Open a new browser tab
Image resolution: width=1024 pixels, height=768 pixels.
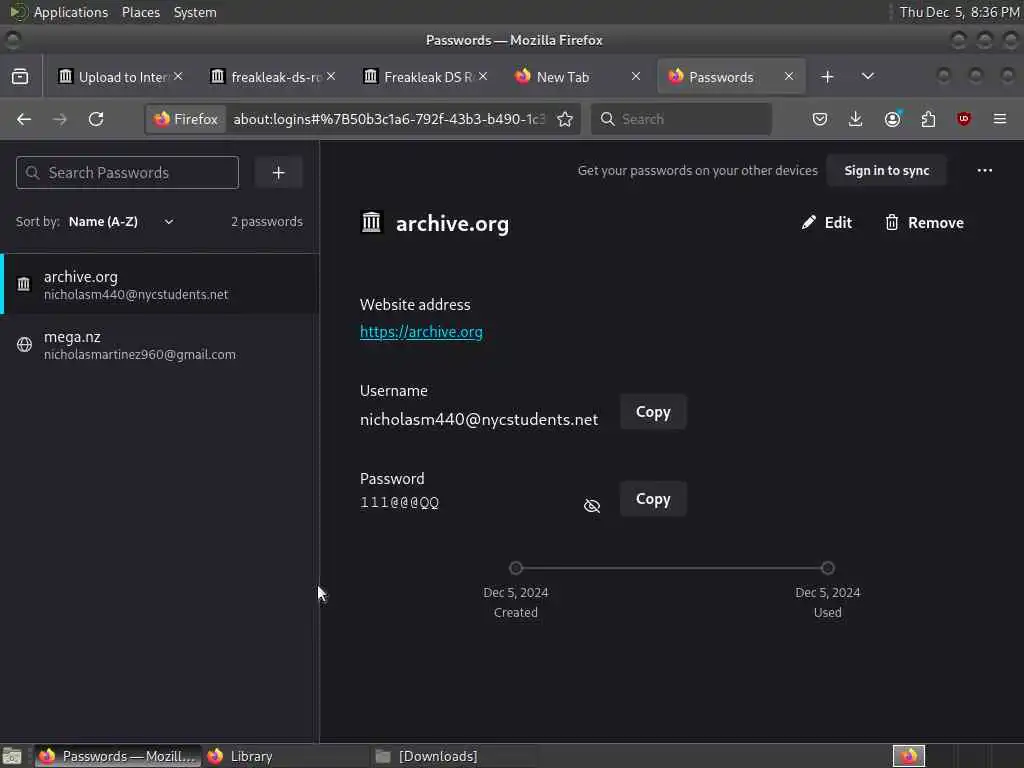(x=827, y=76)
